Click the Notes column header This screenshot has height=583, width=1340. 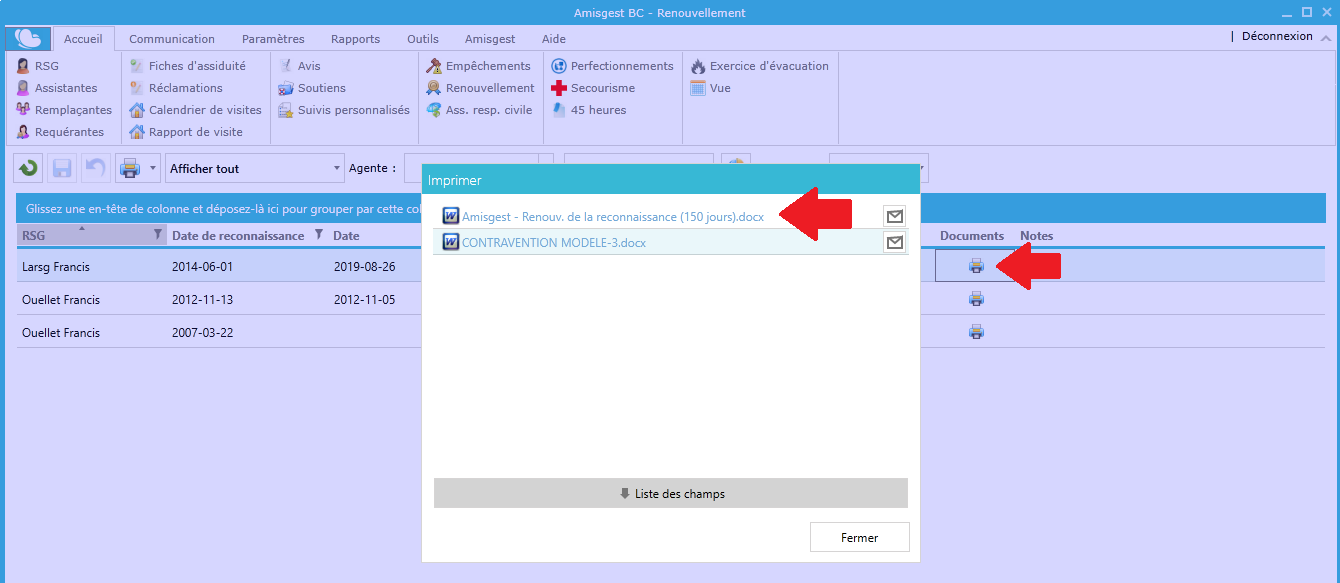point(1036,236)
